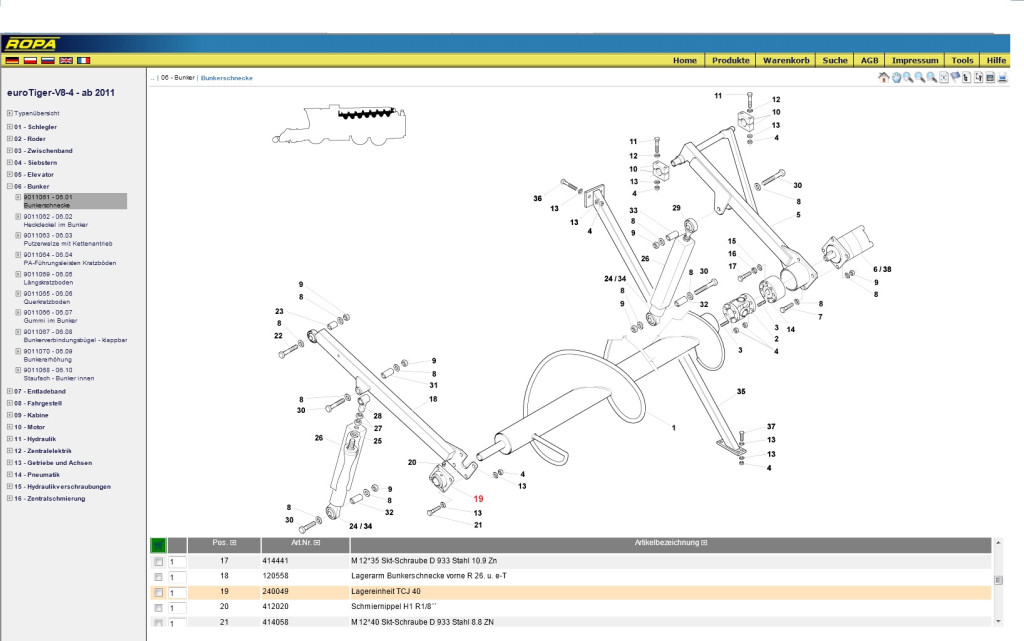Click the harvester silhouette thumbnail
Screen dimensions: 1024x641
tap(340, 124)
